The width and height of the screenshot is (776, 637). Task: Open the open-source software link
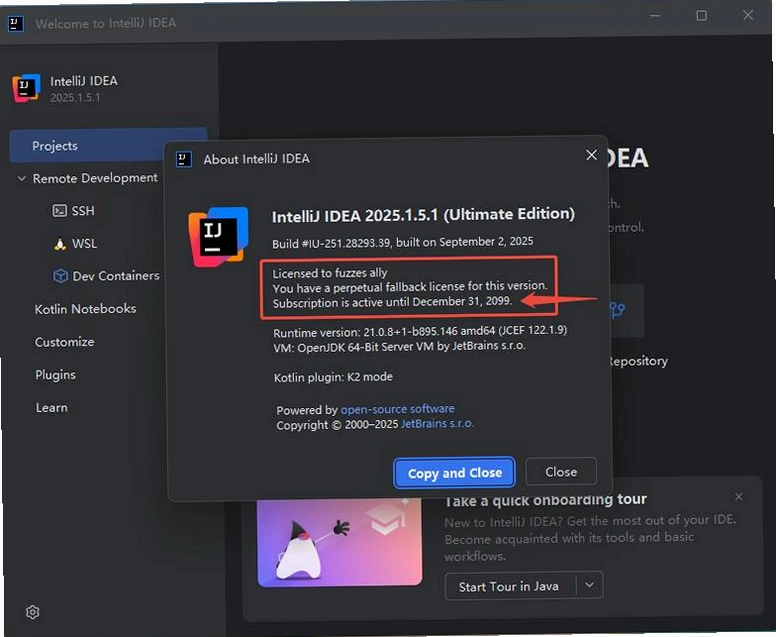[397, 409]
